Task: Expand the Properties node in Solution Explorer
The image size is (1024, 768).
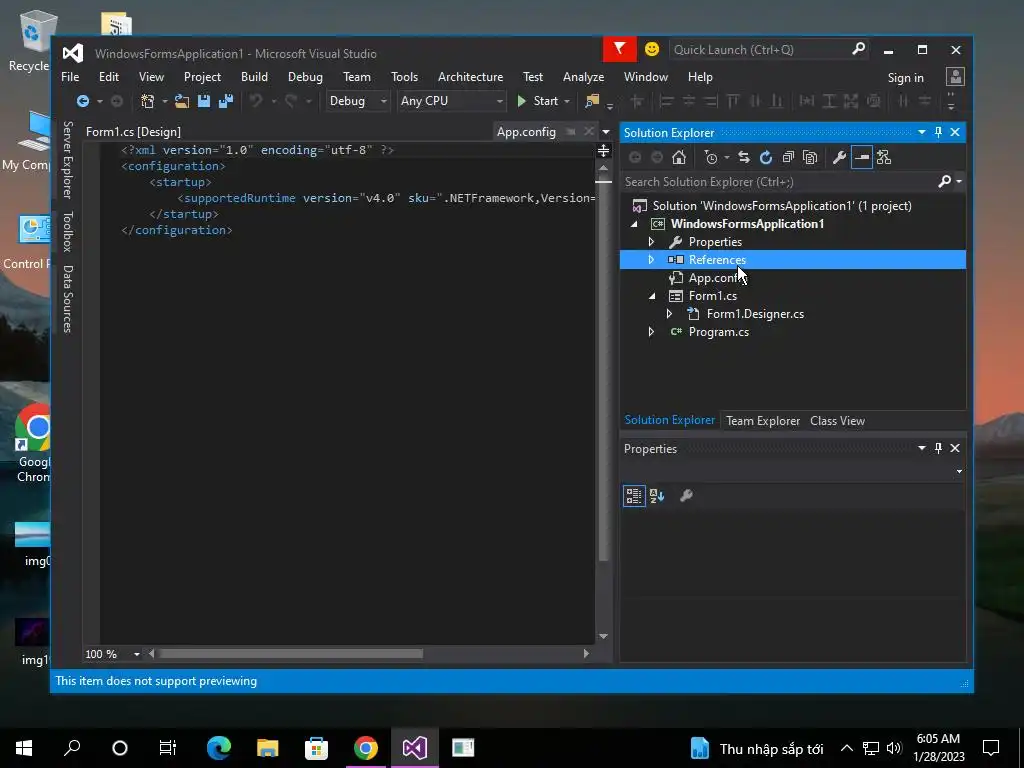Action: pyautogui.click(x=651, y=242)
